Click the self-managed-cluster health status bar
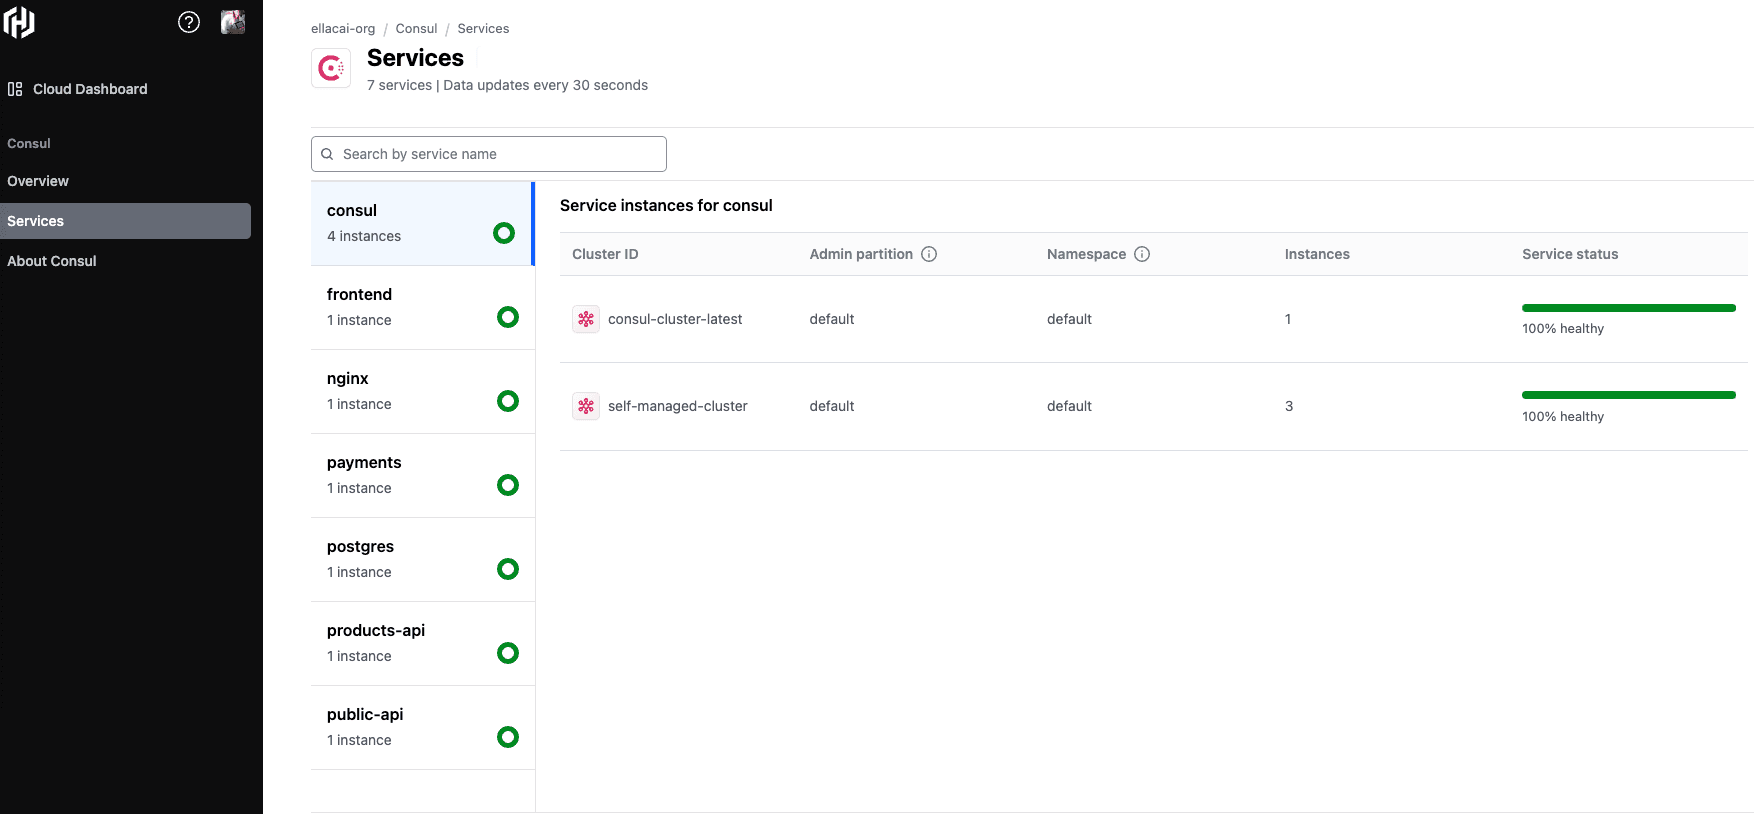This screenshot has width=1754, height=814. pyautogui.click(x=1628, y=395)
